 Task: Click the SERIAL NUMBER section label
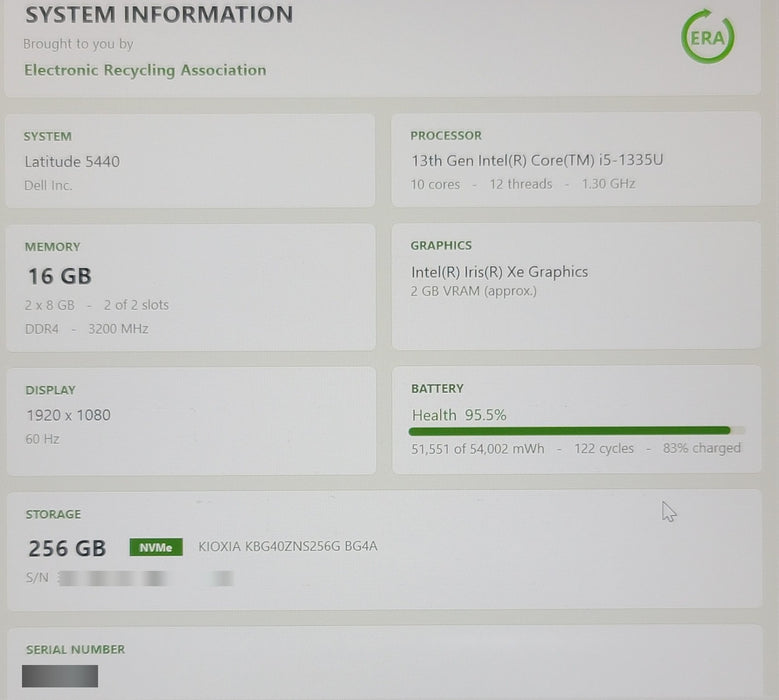[76, 649]
